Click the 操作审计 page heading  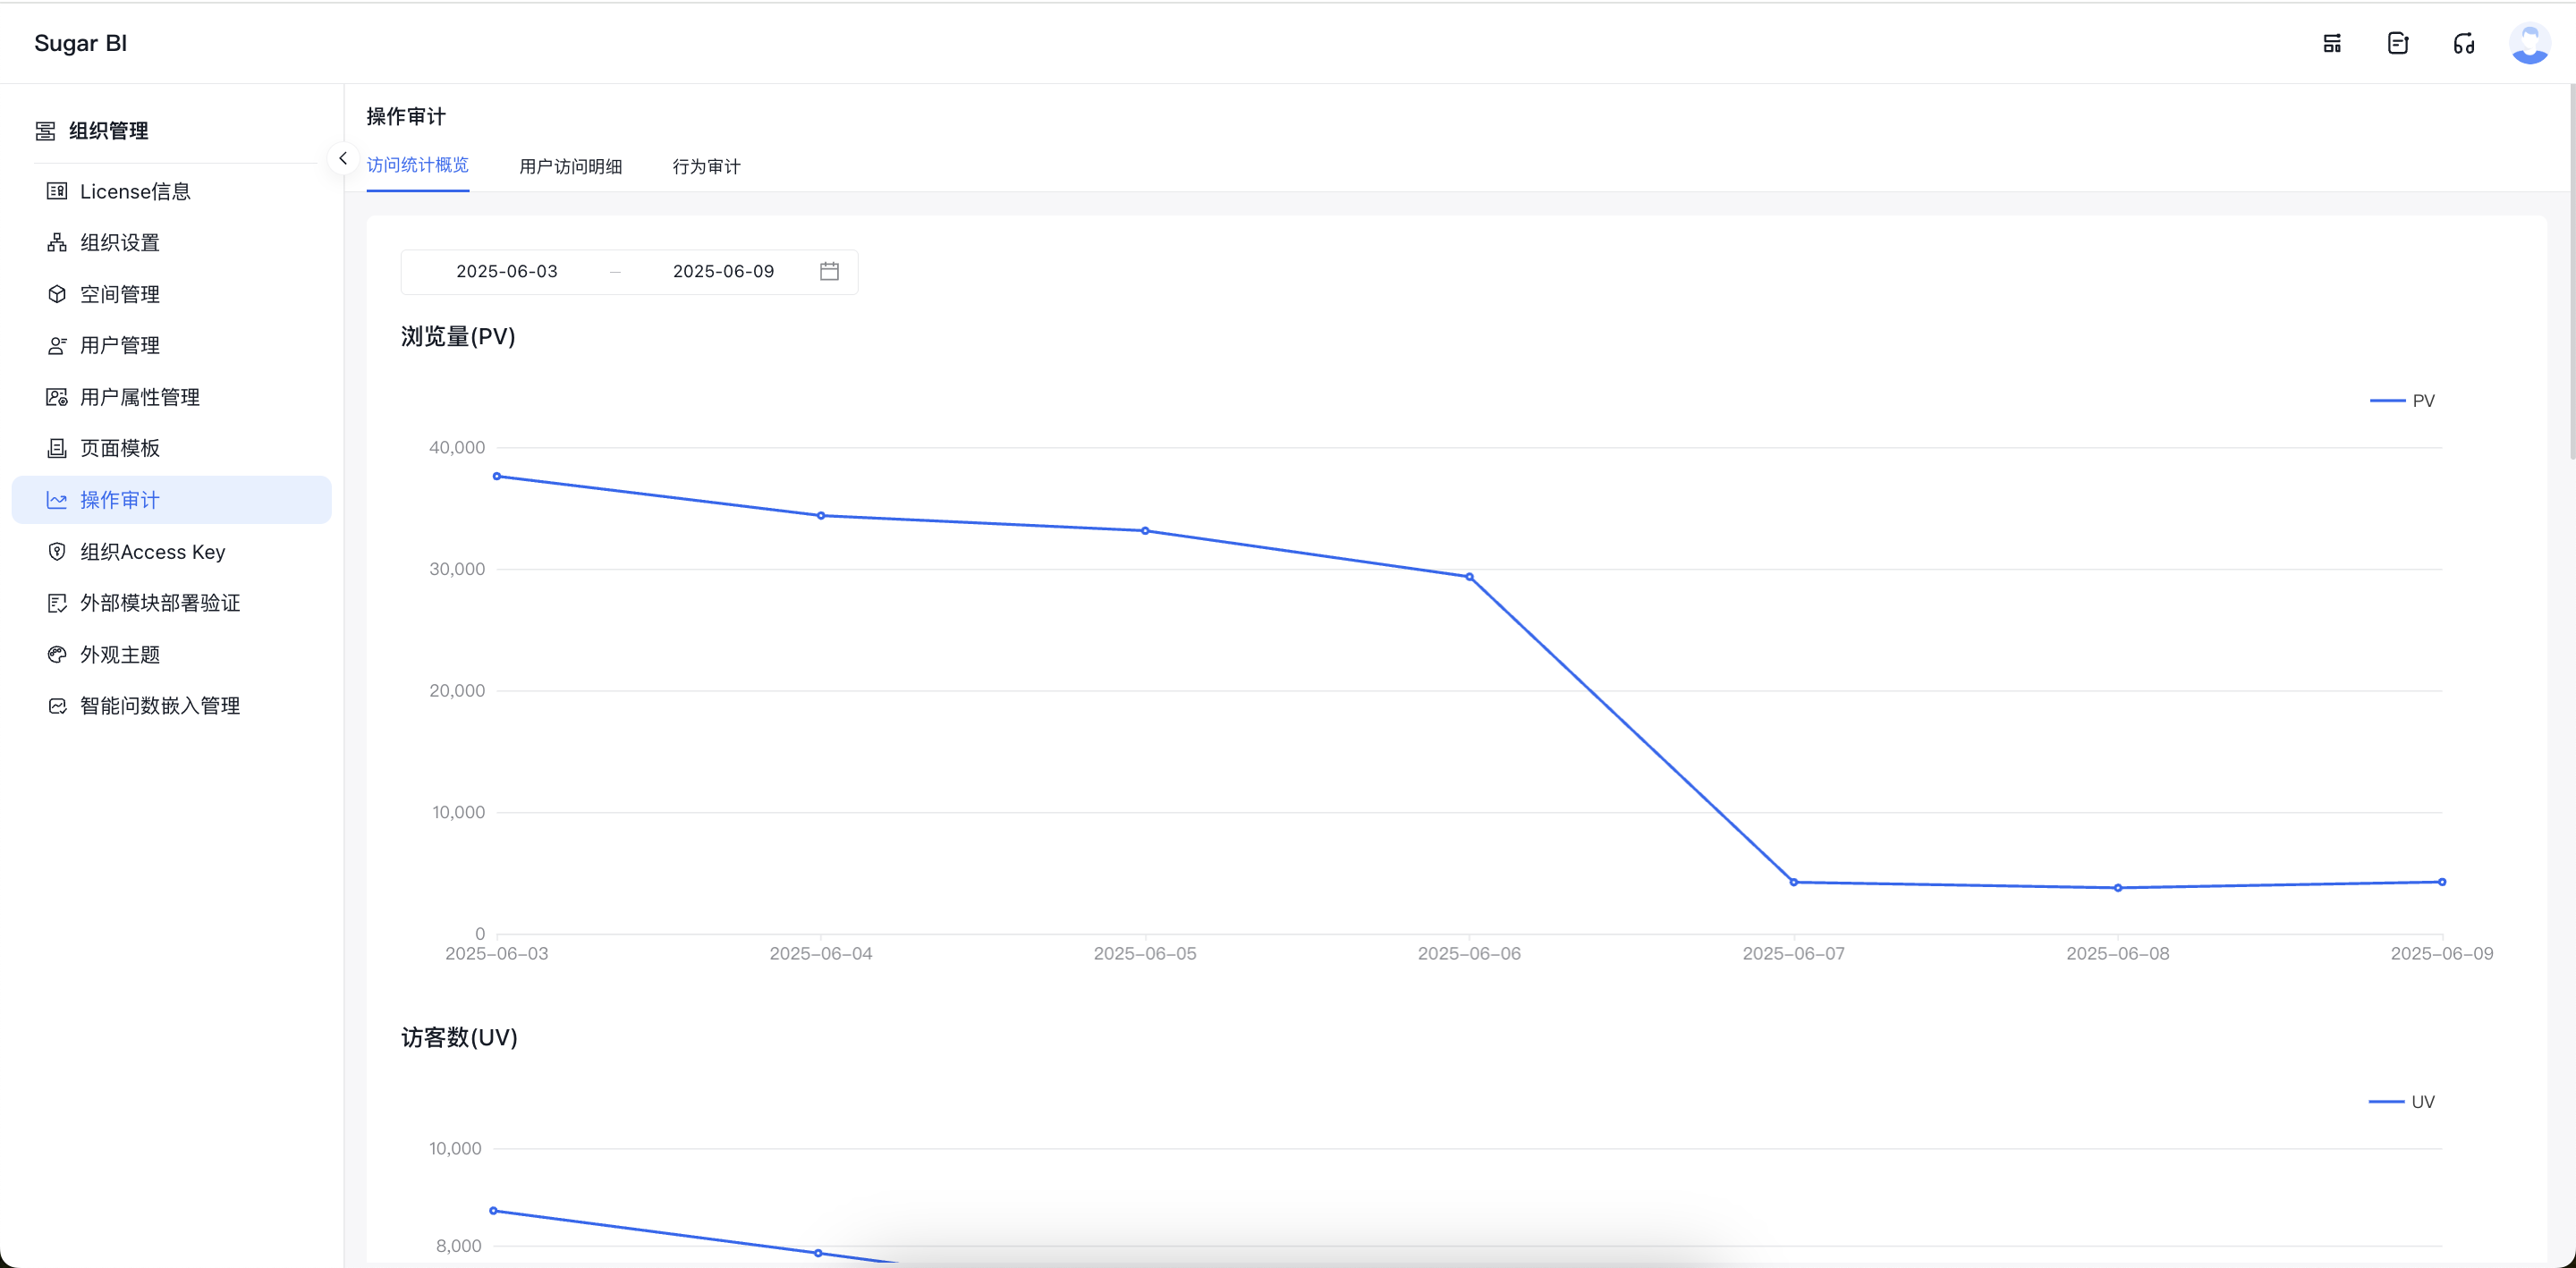(406, 116)
